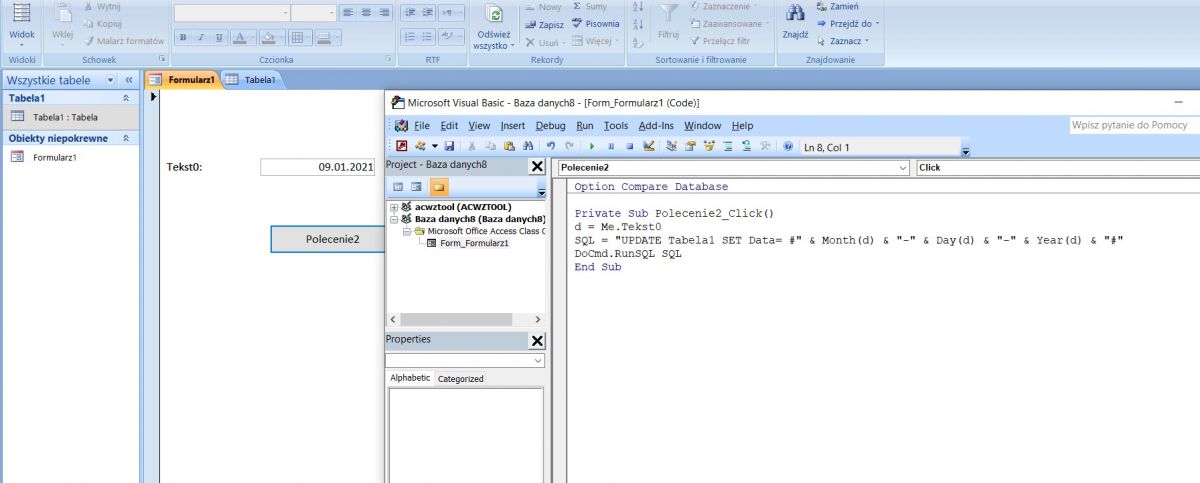
Task: Toggle Bold formatting in Czcionka group
Action: (x=183, y=37)
